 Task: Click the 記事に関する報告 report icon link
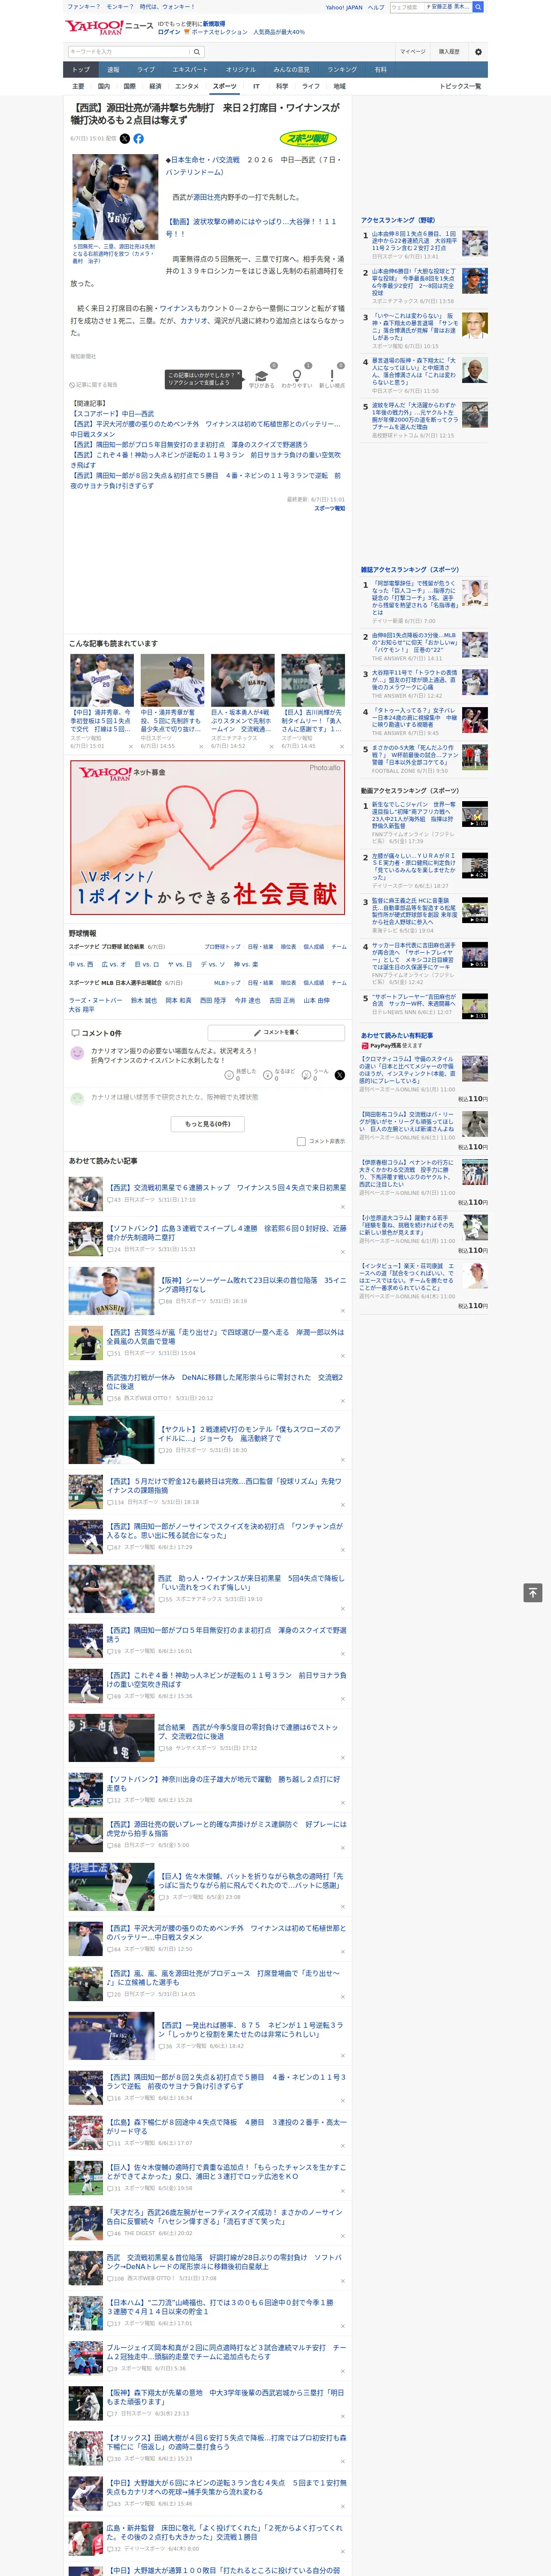tap(94, 385)
